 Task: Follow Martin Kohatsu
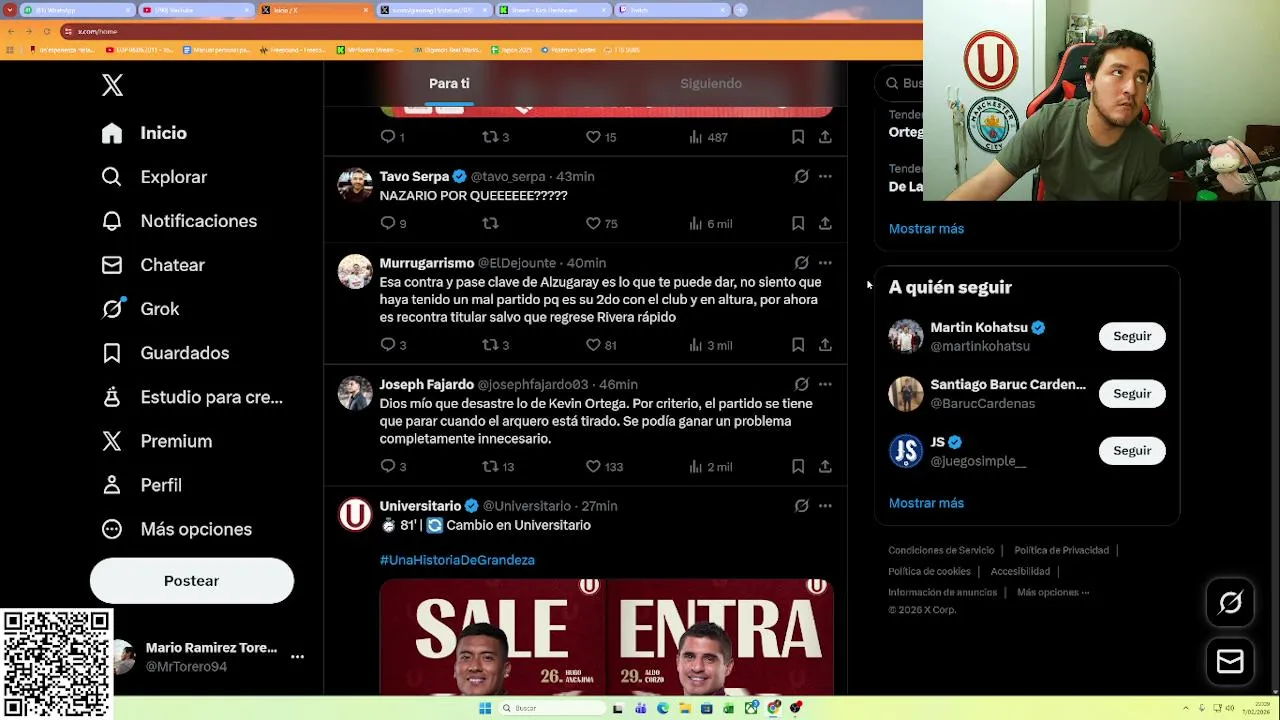point(1132,336)
